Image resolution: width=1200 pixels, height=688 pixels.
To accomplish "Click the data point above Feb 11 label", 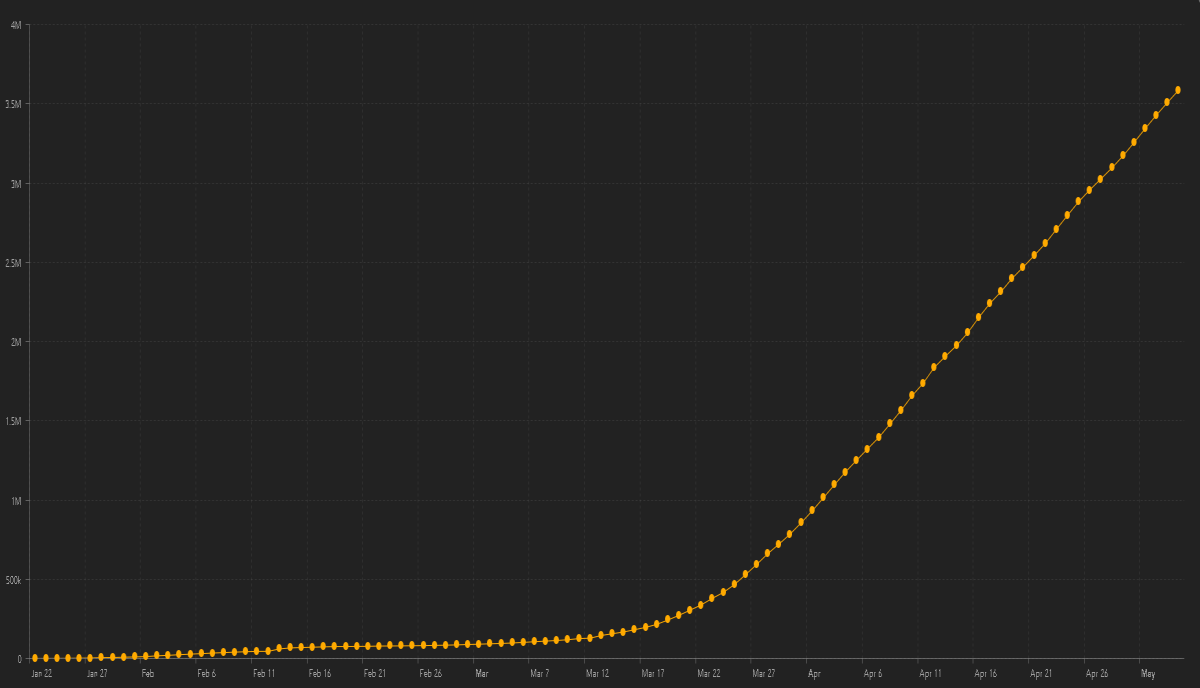I will (x=257, y=651).
